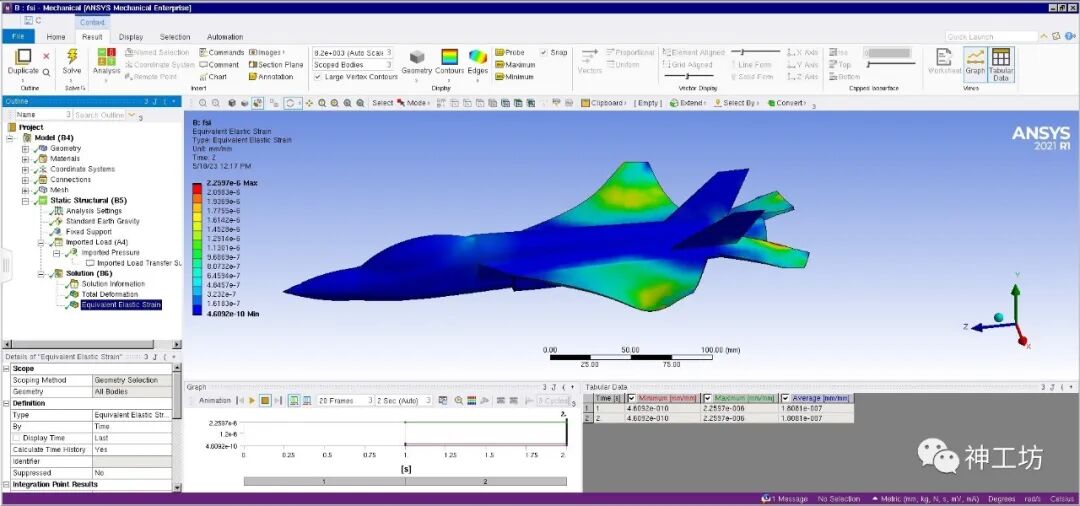Click the Quick Launch search field
1080x506 pixels.
tap(991, 36)
